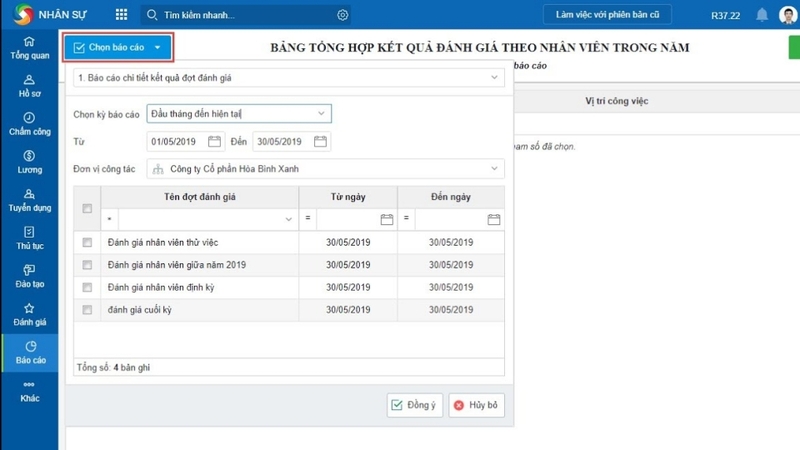Click the search magnifier icon
Image resolution: width=800 pixels, height=450 pixels.
152,15
